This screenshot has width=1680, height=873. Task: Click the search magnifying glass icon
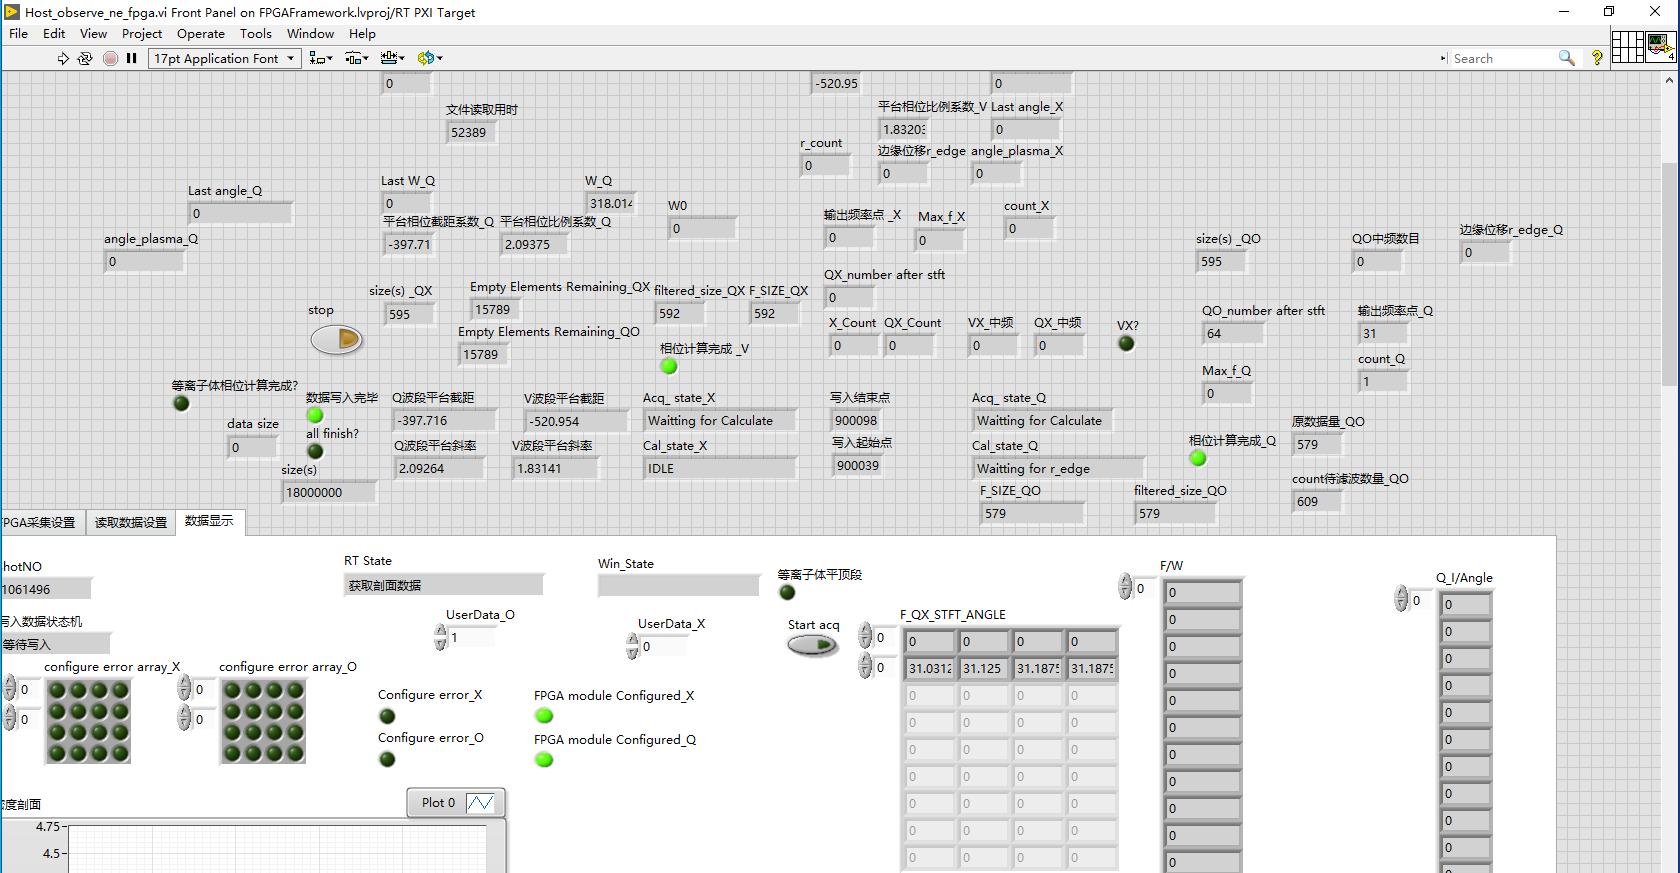[1566, 59]
